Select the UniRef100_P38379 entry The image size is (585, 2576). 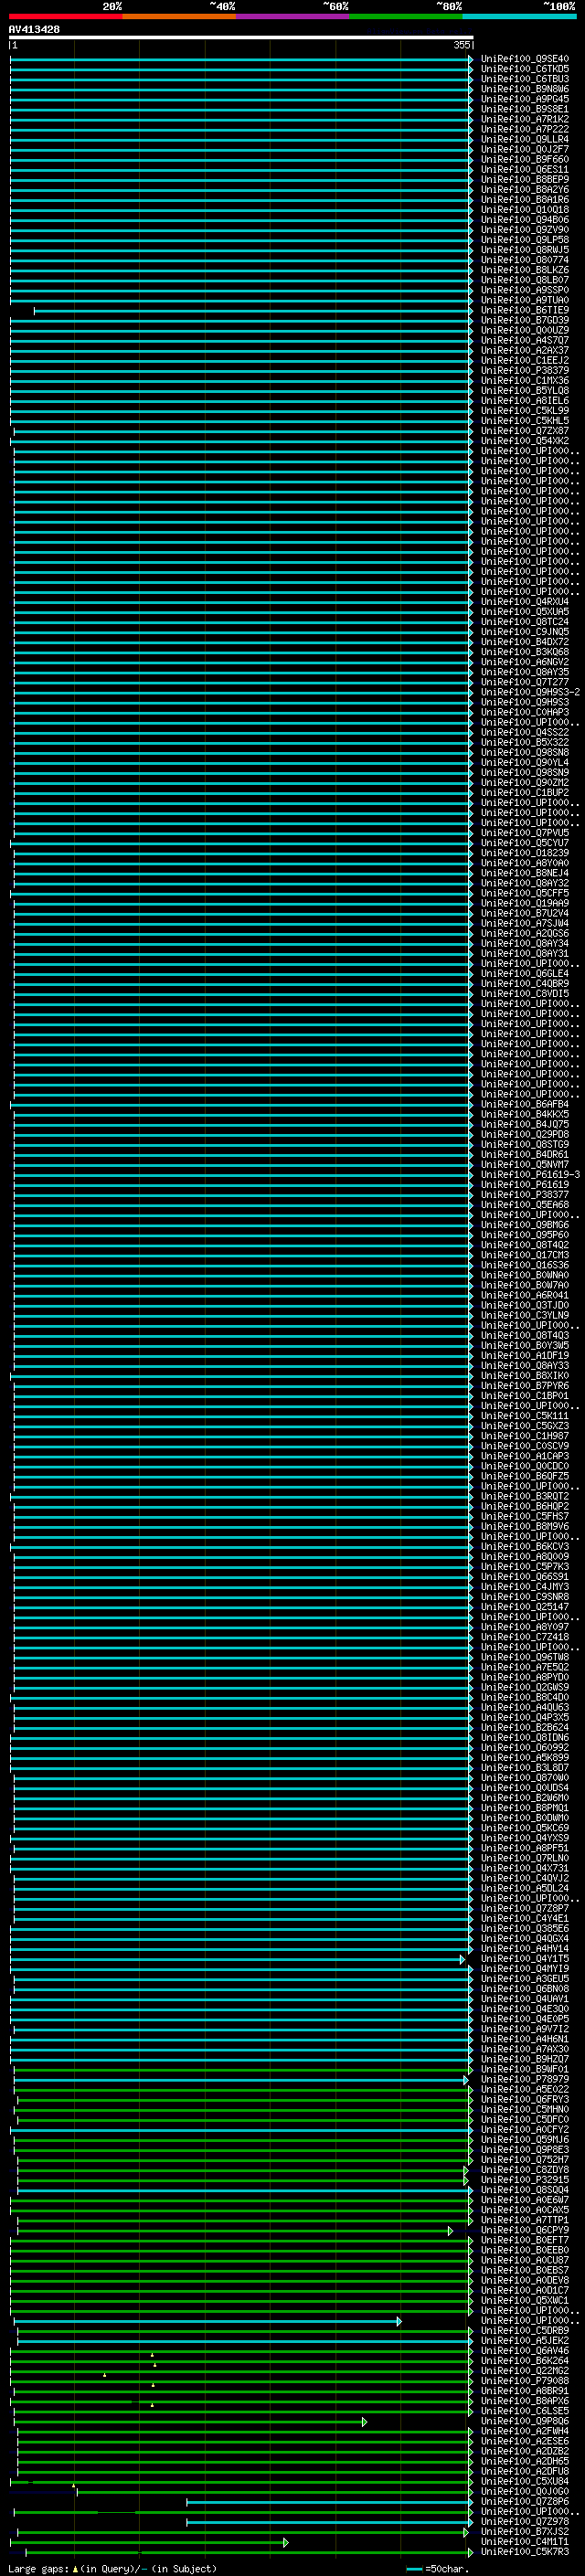[x=525, y=371]
